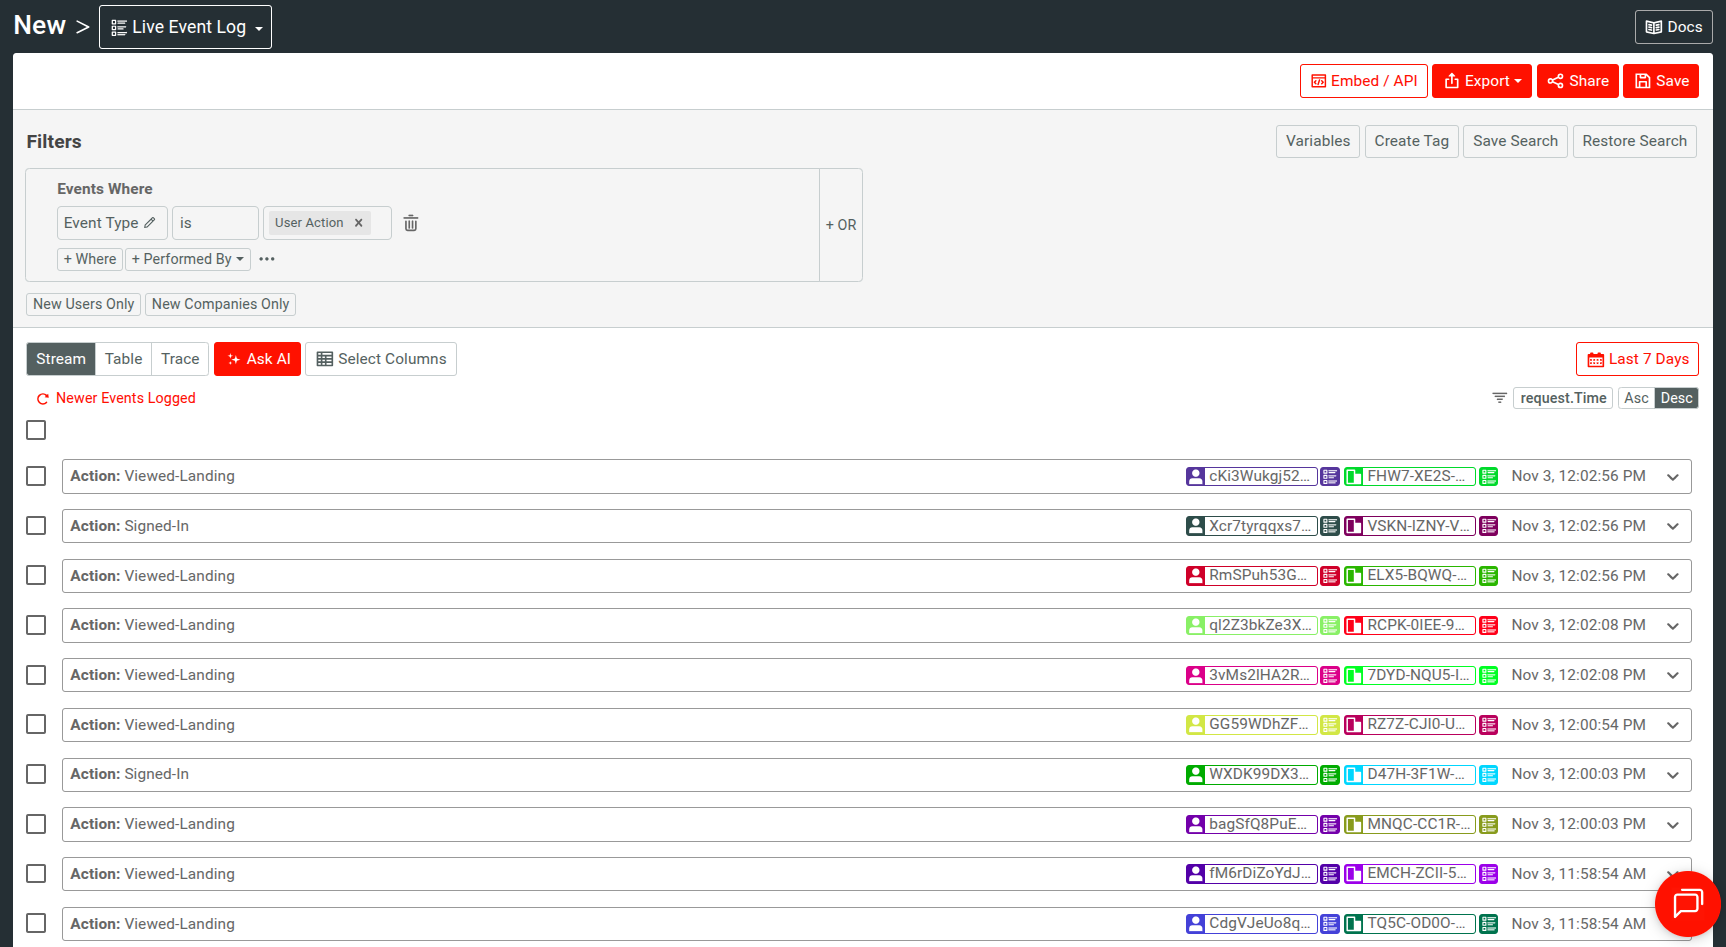Open the Export dropdown
The width and height of the screenshot is (1726, 947).
pyautogui.click(x=1481, y=81)
